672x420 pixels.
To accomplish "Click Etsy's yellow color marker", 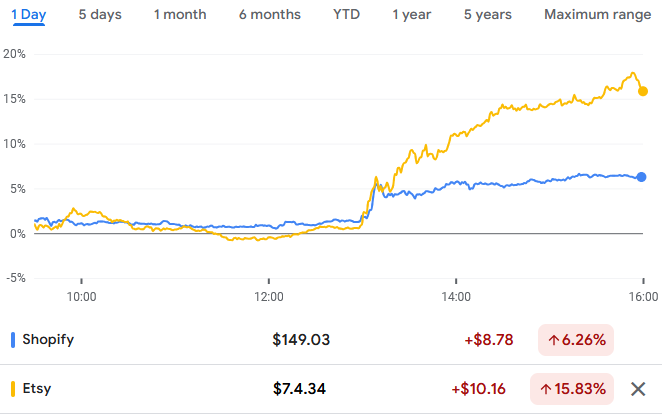I will tap(13, 389).
